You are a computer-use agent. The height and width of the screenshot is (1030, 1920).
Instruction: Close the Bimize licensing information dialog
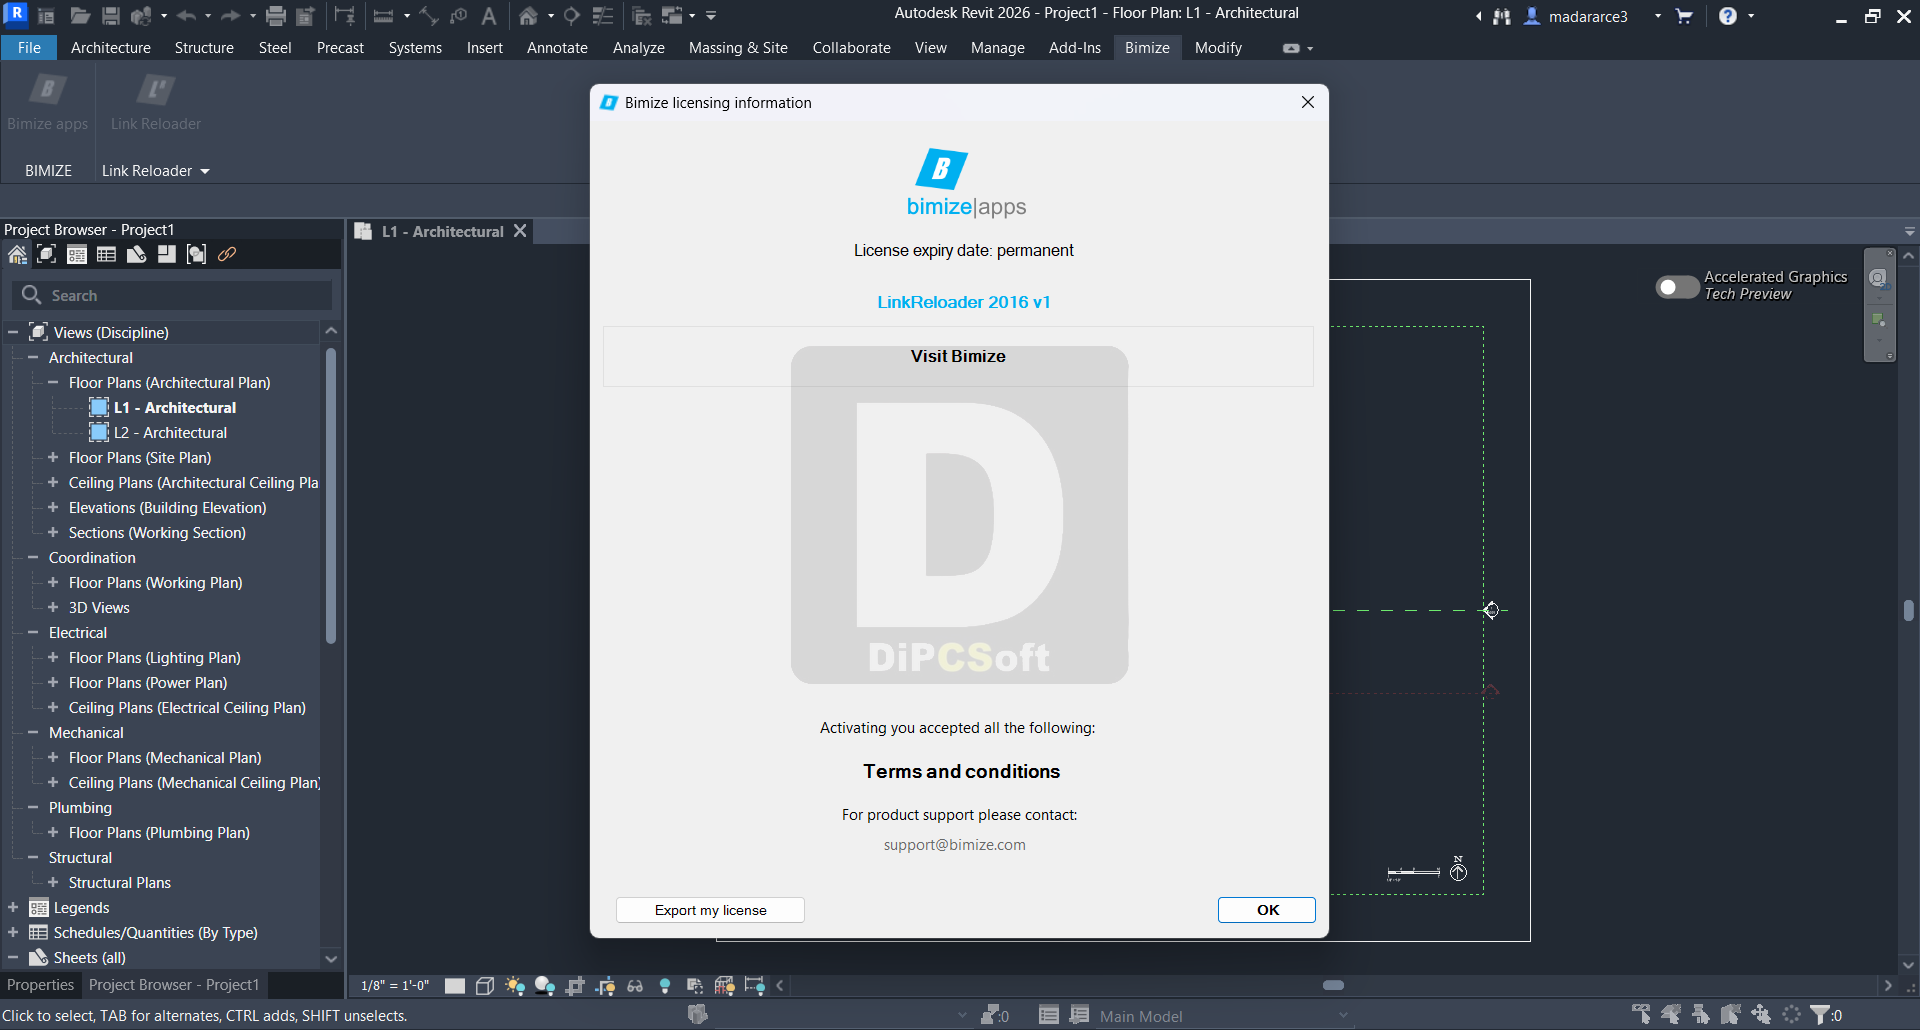(1307, 103)
